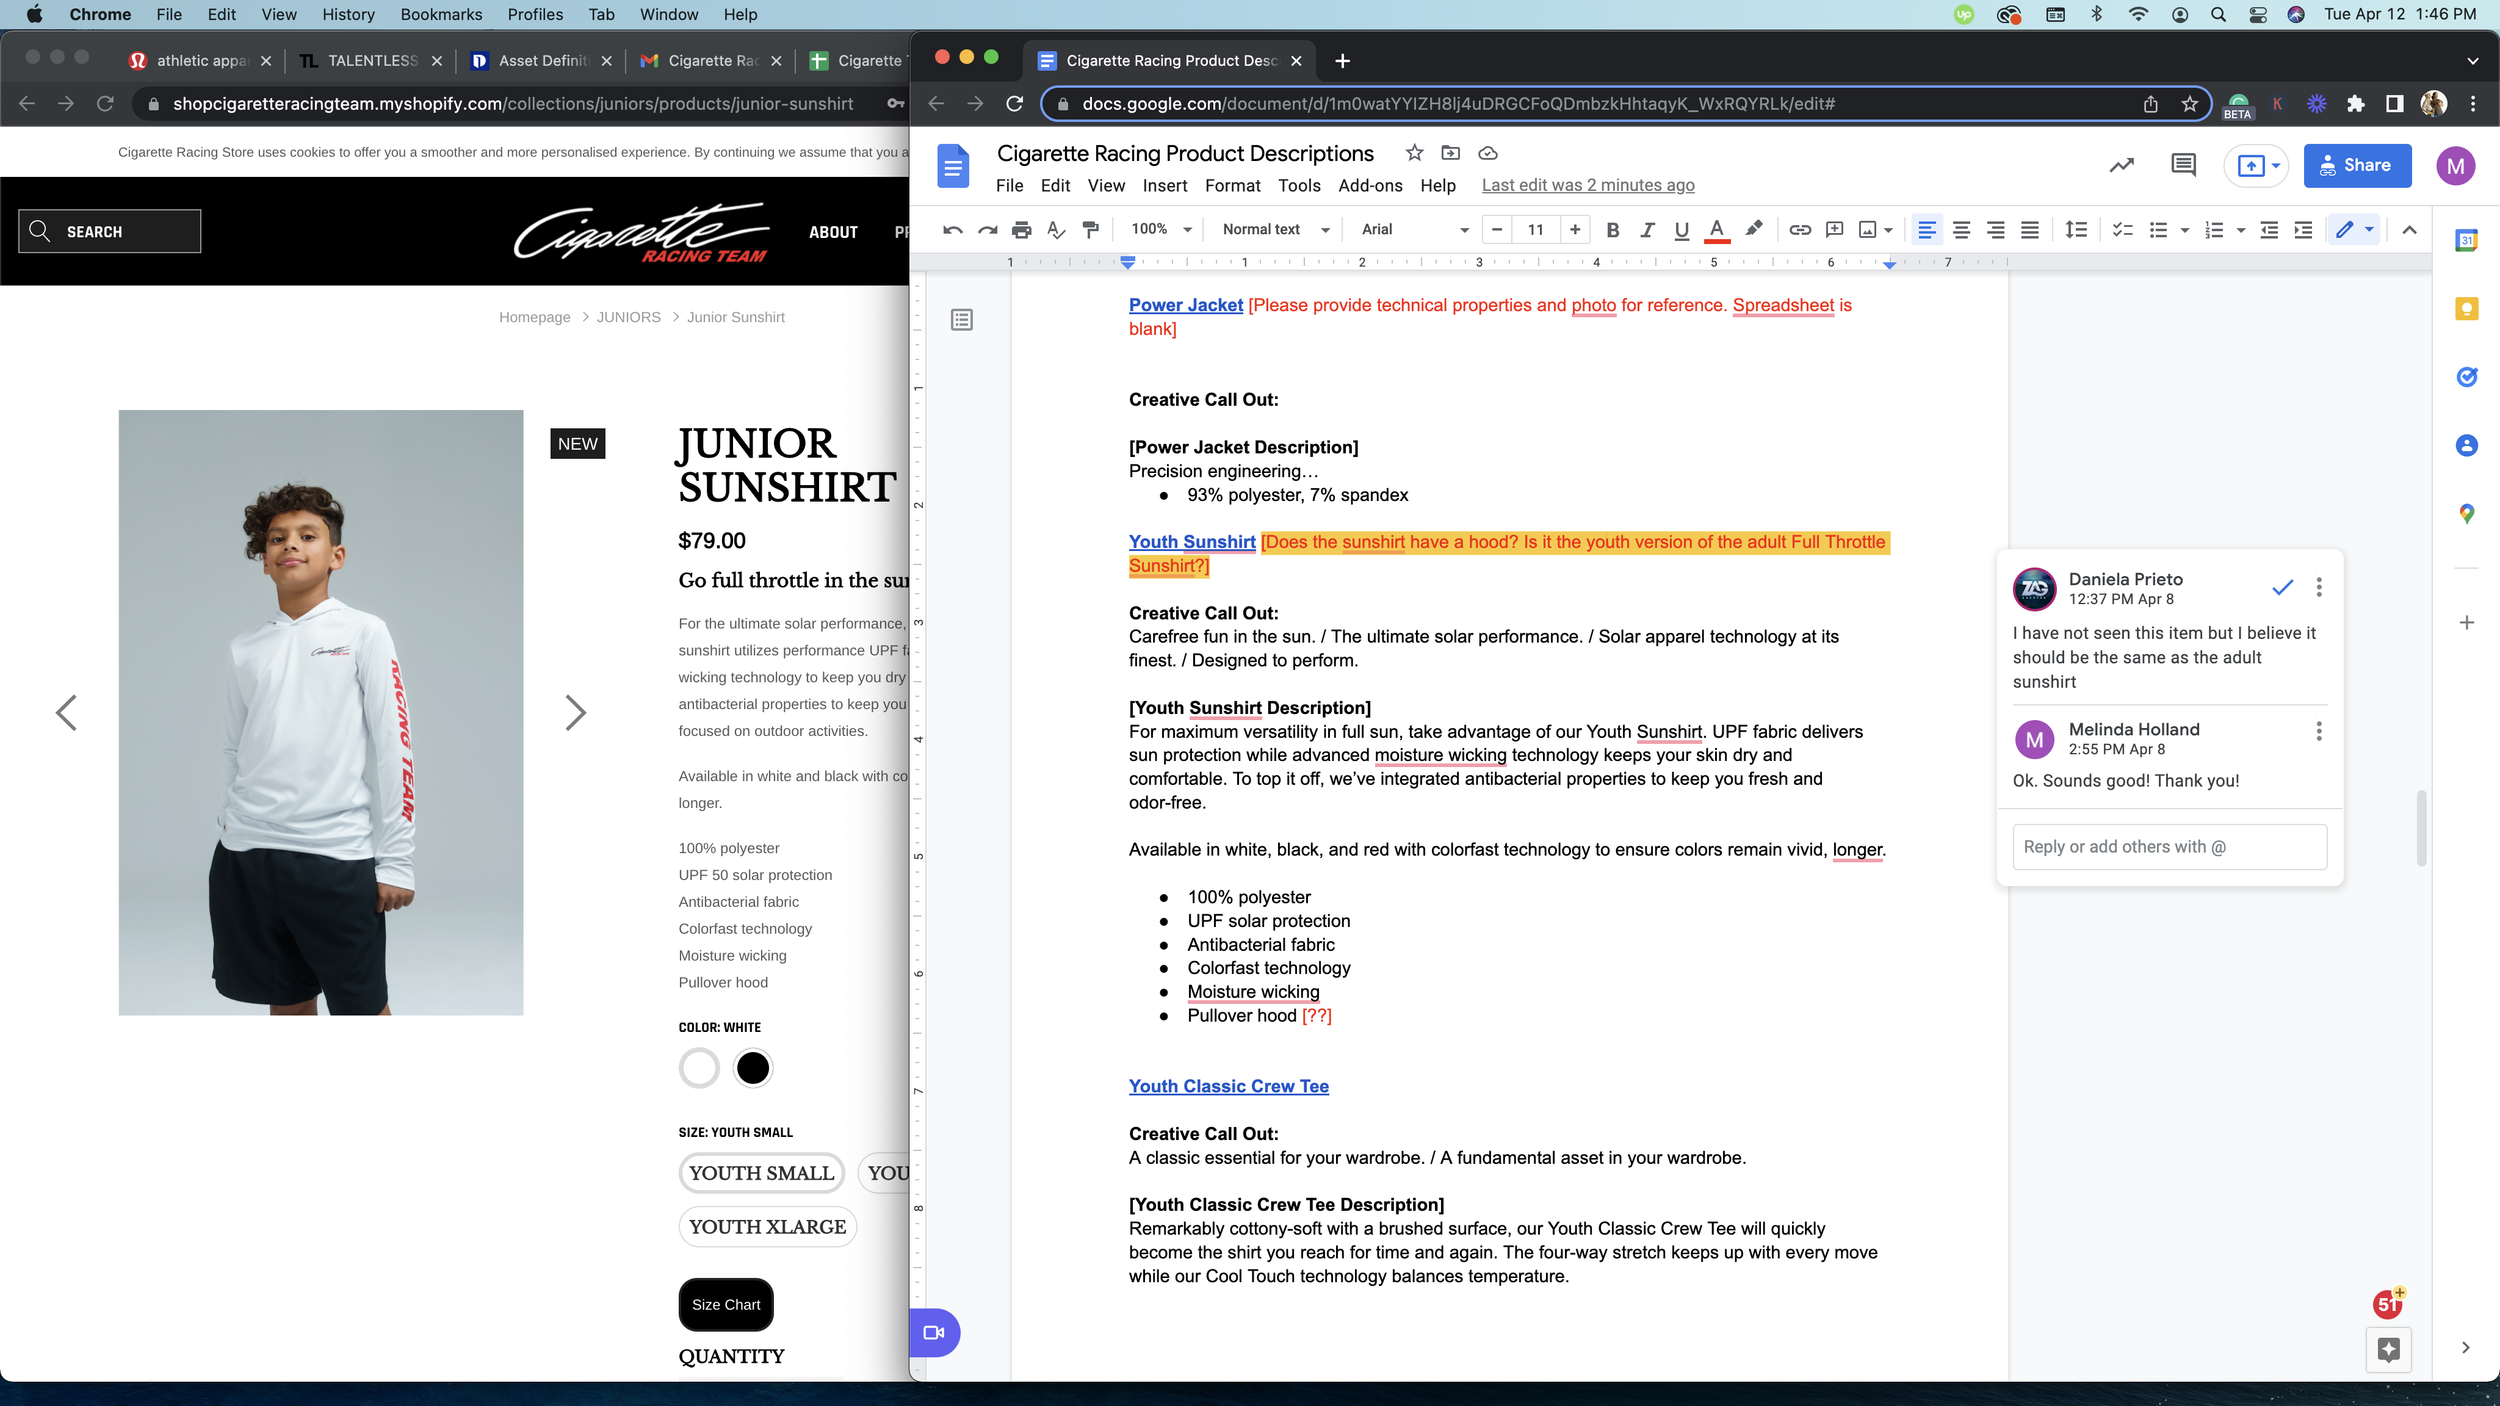Click the Share button
Screen dimensions: 2500x1406
(2357, 166)
